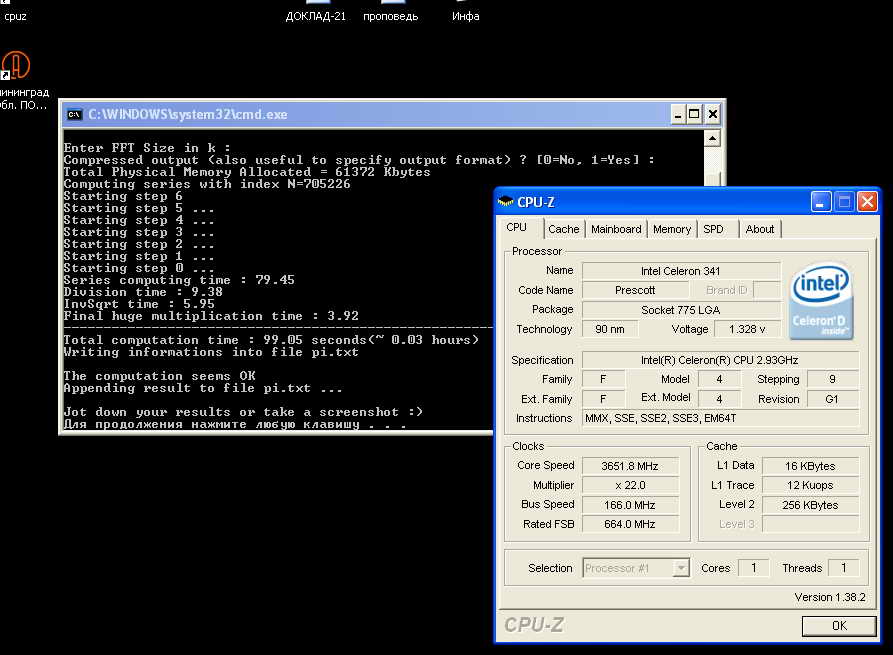
Task: Maximize the cmd.exe window
Action: tap(694, 114)
